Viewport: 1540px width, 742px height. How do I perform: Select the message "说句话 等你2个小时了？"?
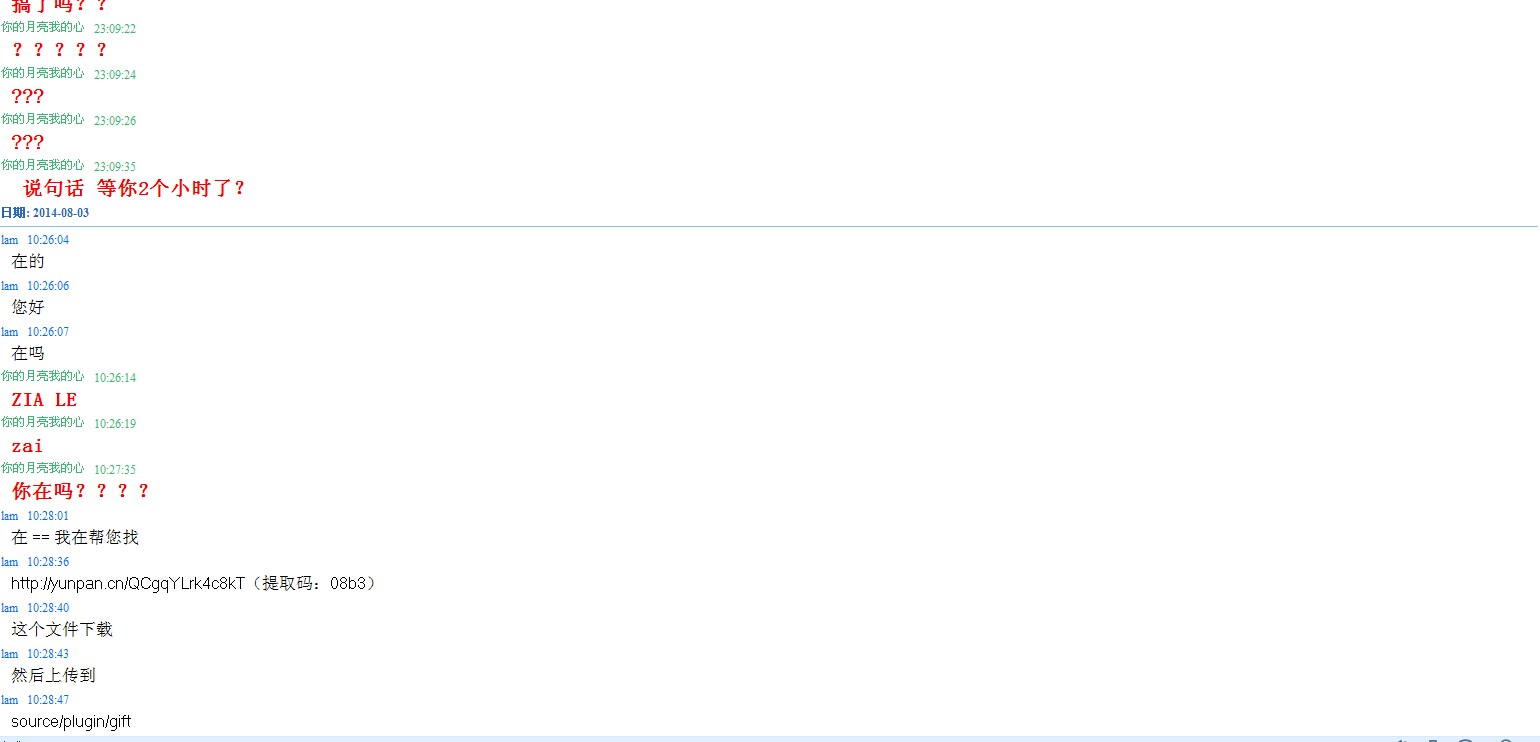[134, 188]
